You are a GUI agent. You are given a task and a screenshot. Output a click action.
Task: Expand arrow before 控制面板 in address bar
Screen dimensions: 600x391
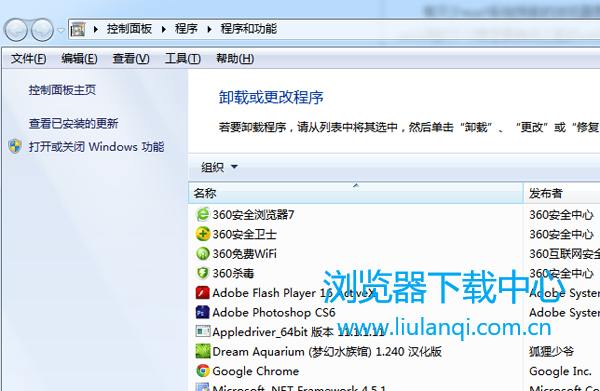coord(96,29)
